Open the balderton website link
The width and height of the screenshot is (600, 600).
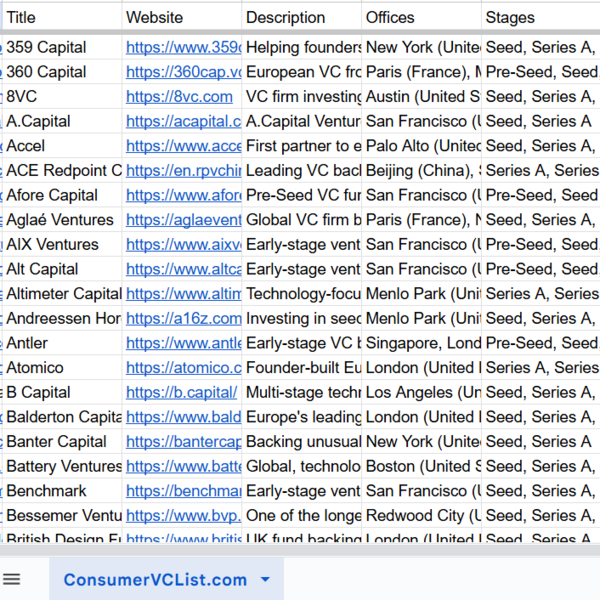point(184,417)
